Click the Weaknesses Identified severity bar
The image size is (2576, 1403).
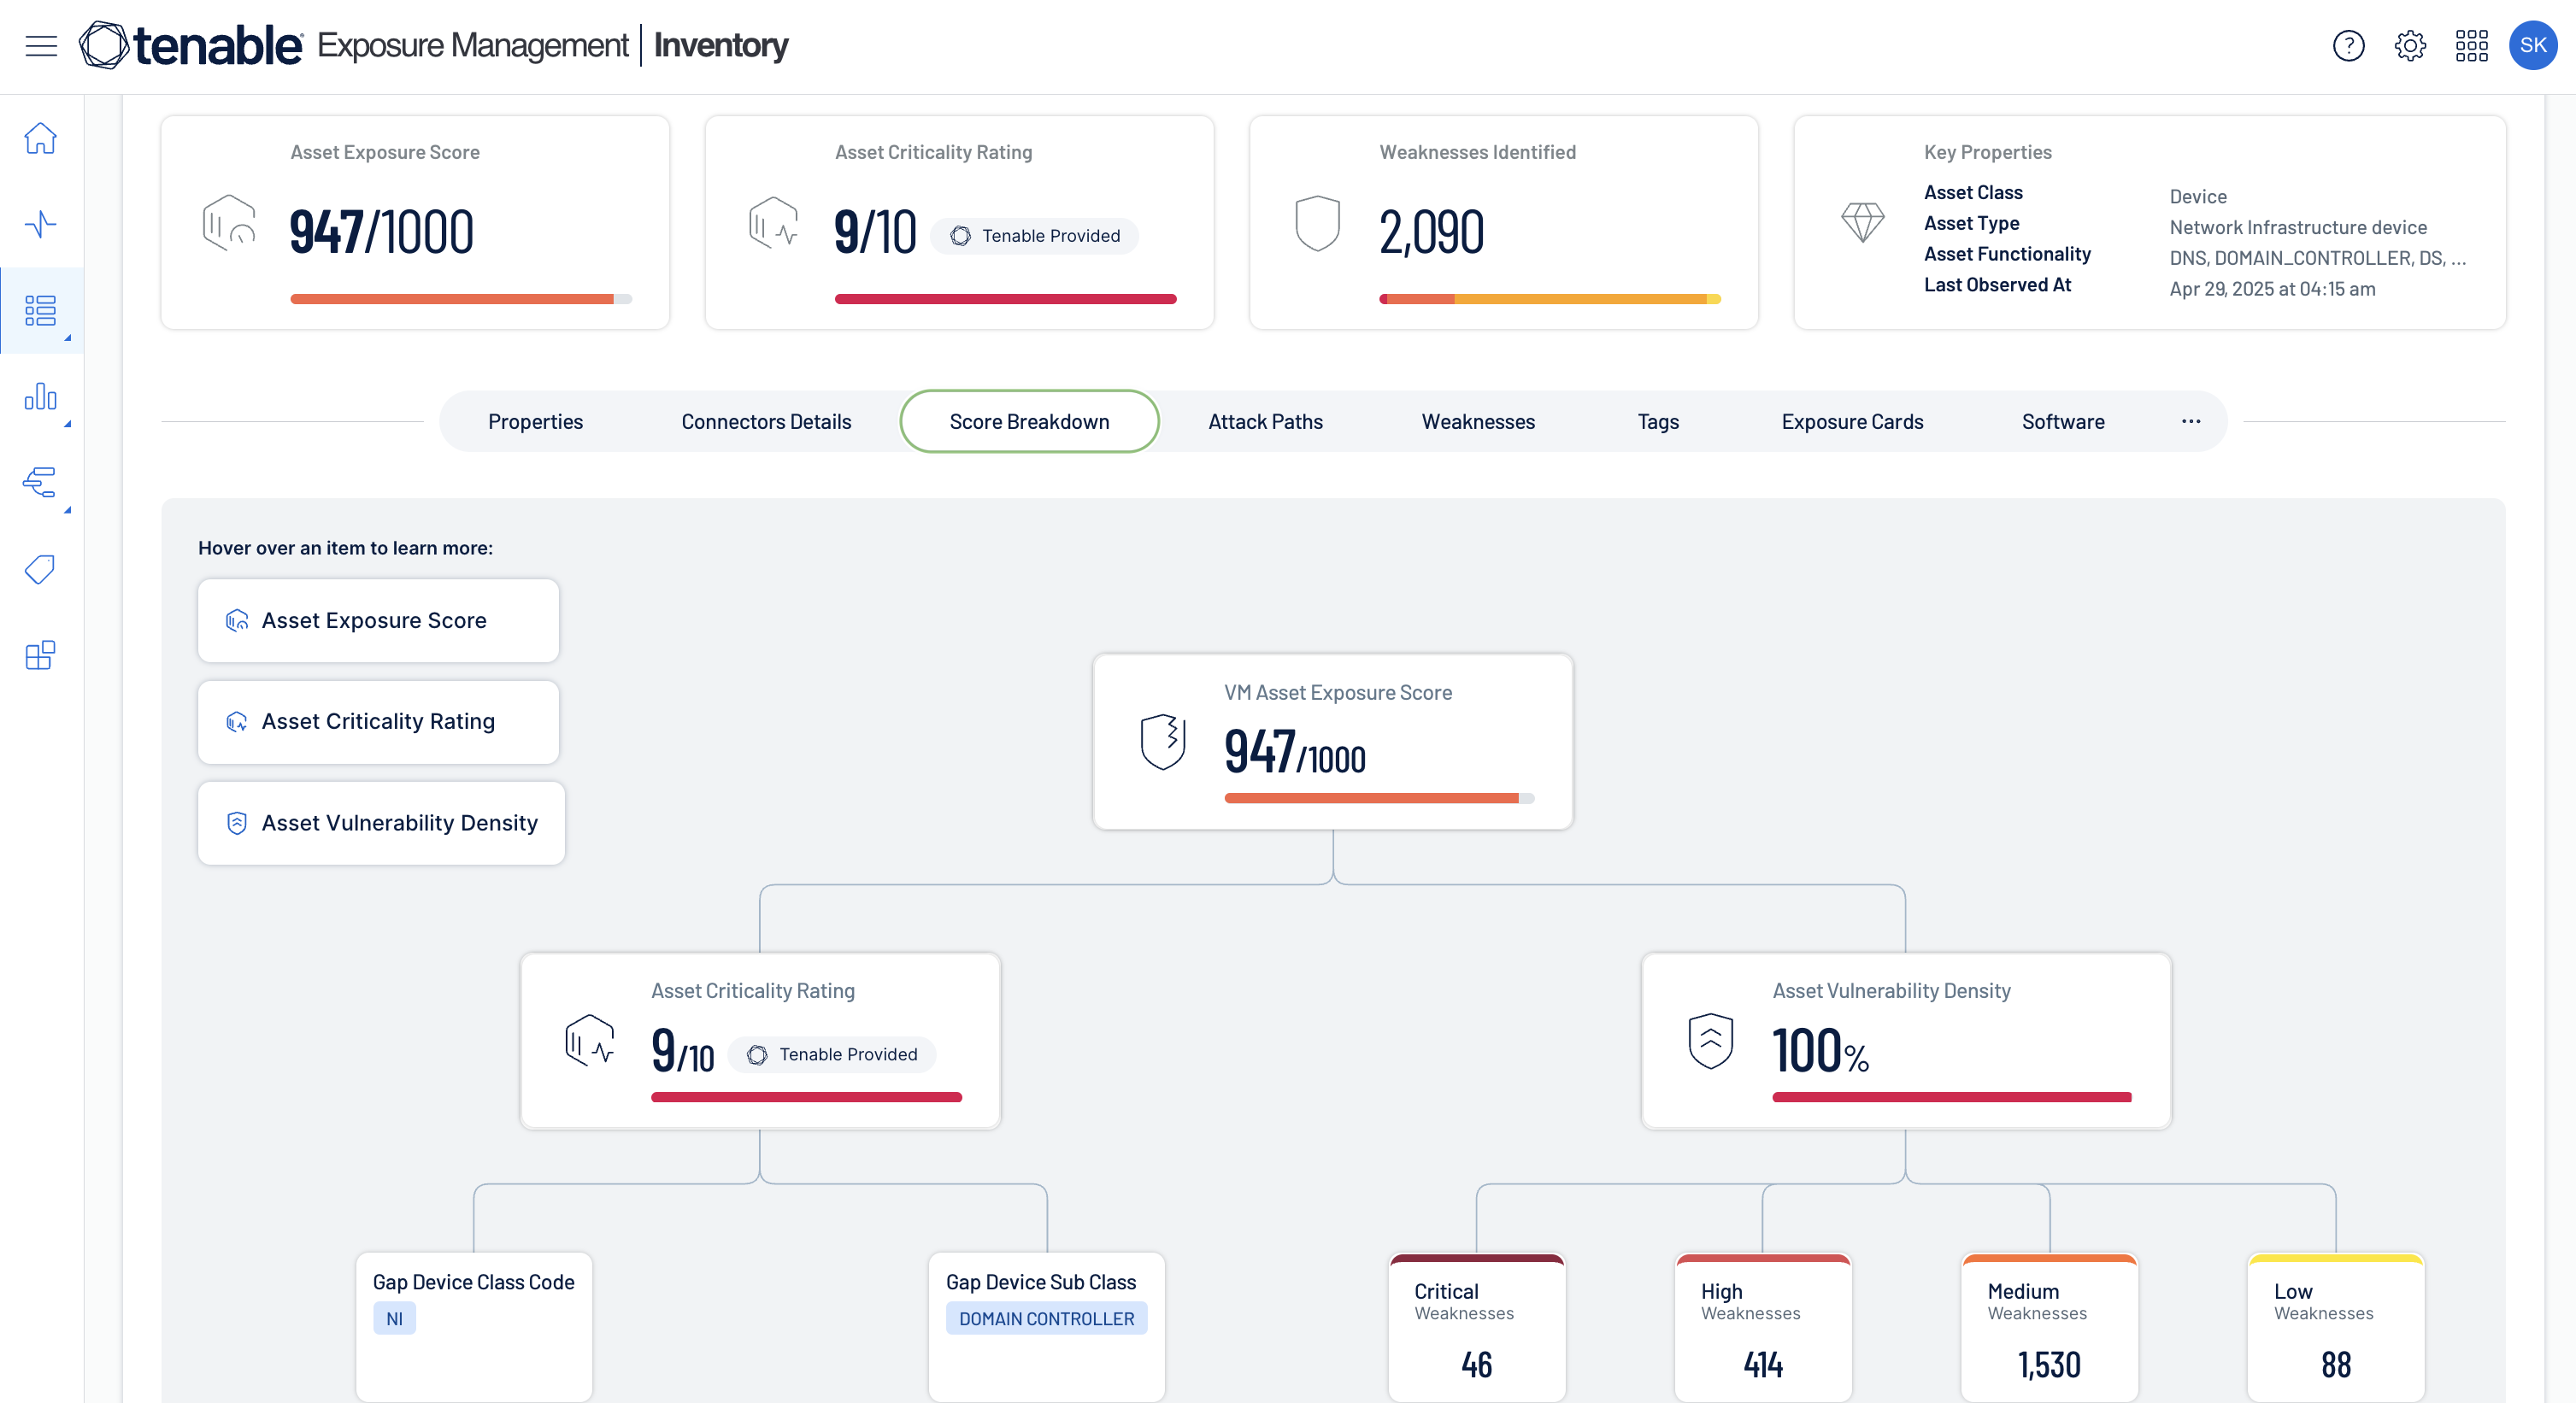click(1549, 299)
